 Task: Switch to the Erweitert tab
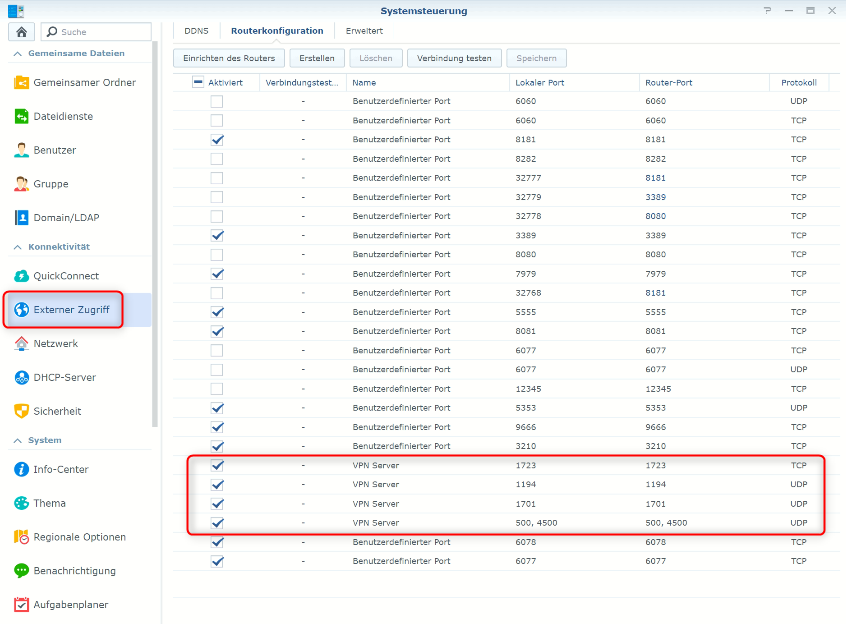364,31
